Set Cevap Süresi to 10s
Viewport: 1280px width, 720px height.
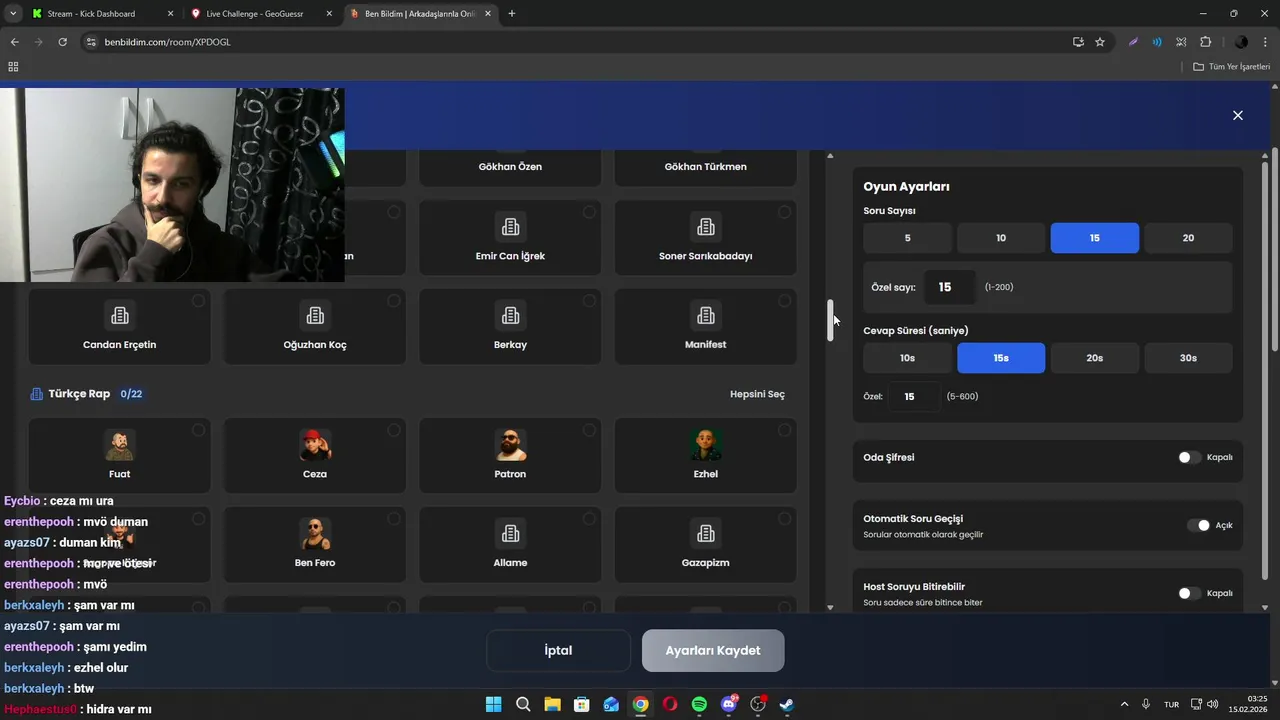907,358
